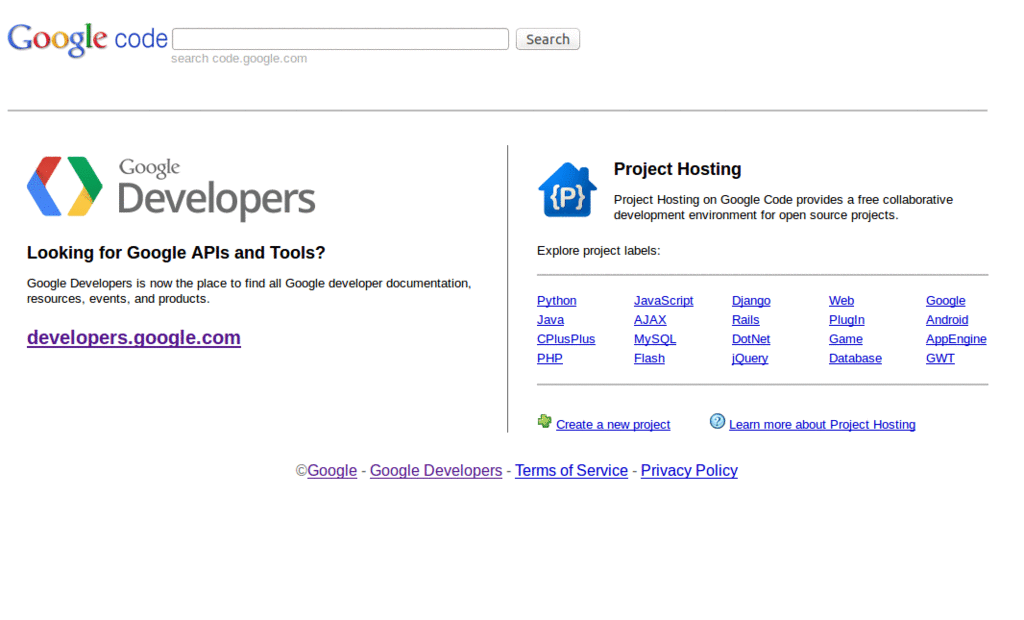Open the JavaScript project label
1024x620 pixels.
coord(664,301)
